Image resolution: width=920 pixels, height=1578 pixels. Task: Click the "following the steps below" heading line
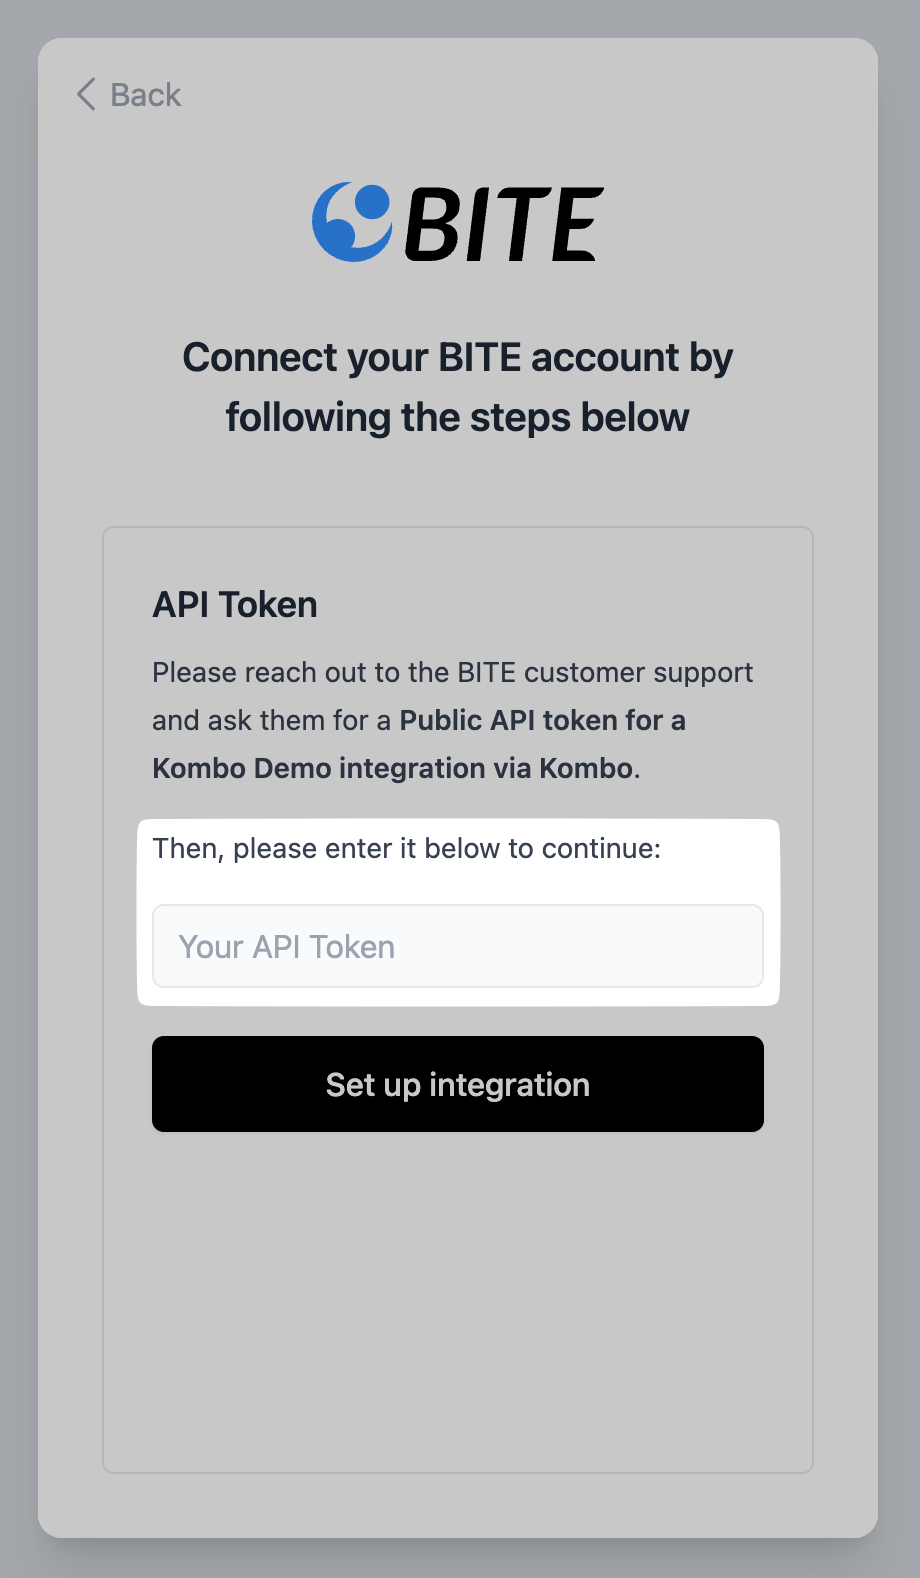[457, 418]
